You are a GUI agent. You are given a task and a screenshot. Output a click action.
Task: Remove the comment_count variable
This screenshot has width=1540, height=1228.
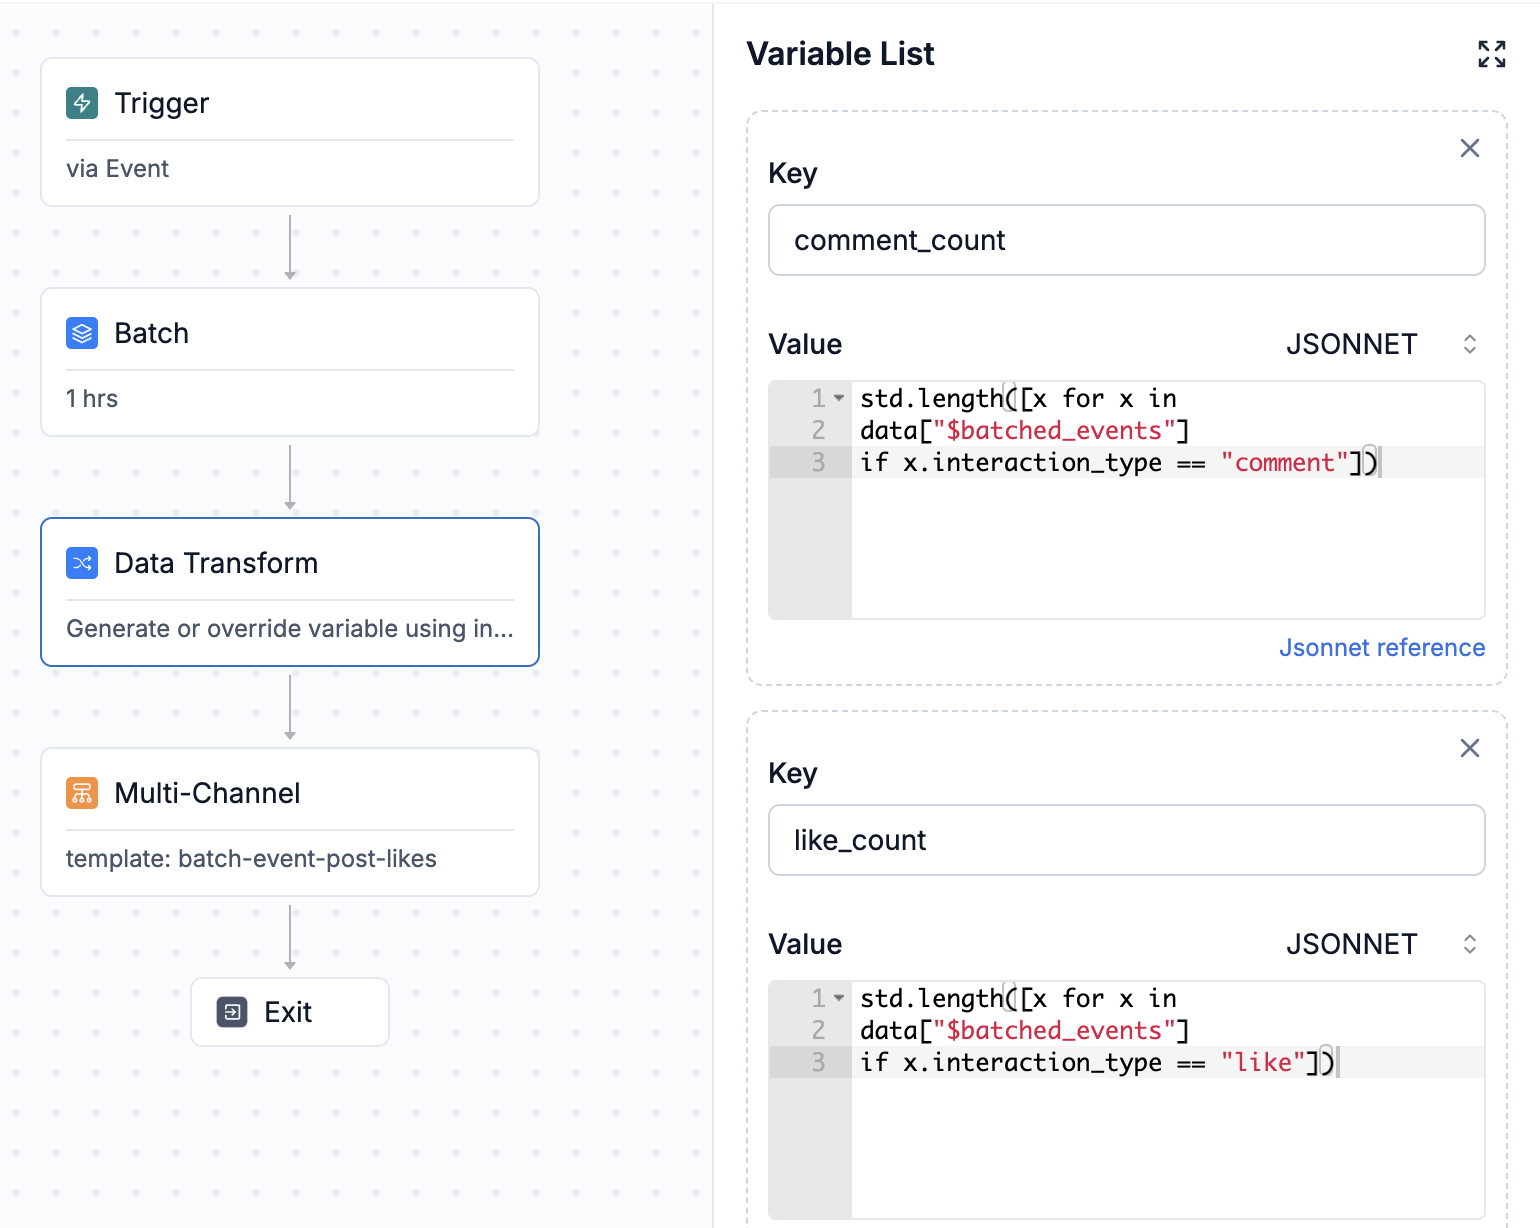[x=1469, y=149]
